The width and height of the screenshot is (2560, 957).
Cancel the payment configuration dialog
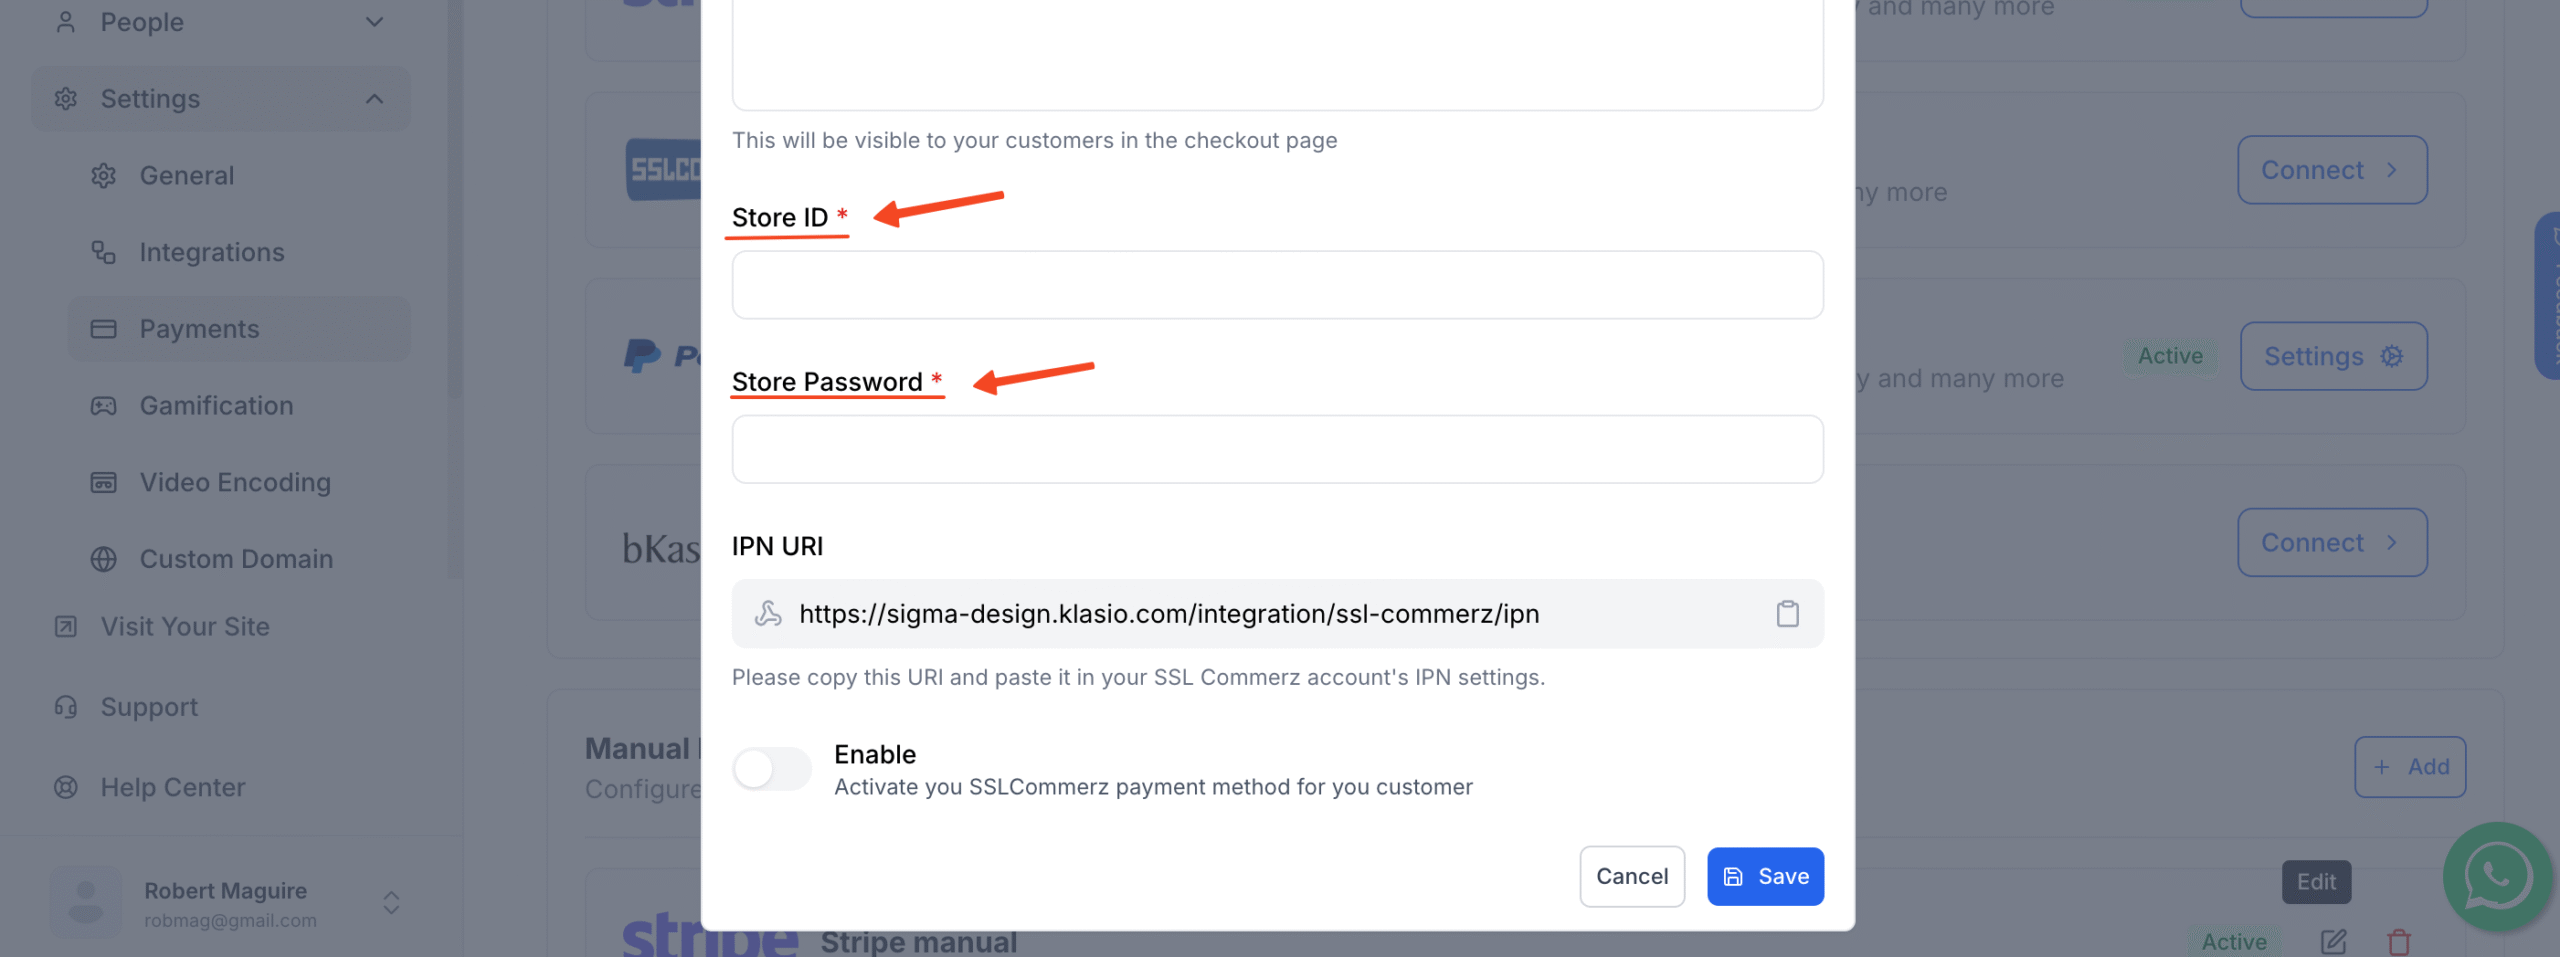1632,876
